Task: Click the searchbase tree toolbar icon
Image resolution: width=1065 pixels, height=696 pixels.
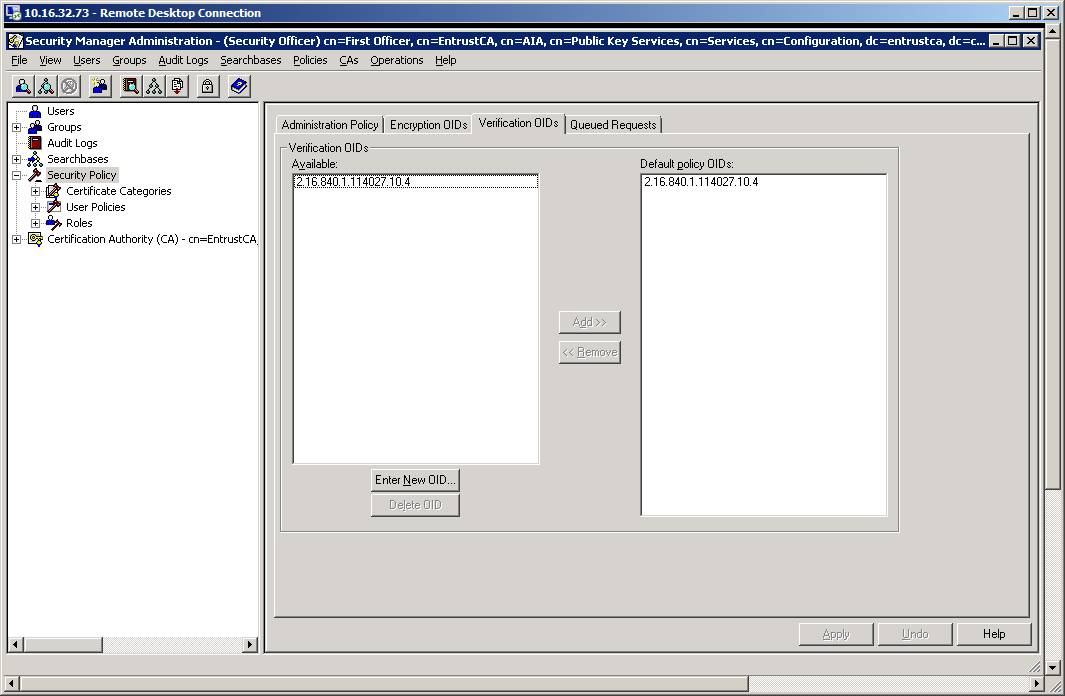Action: 155,86
